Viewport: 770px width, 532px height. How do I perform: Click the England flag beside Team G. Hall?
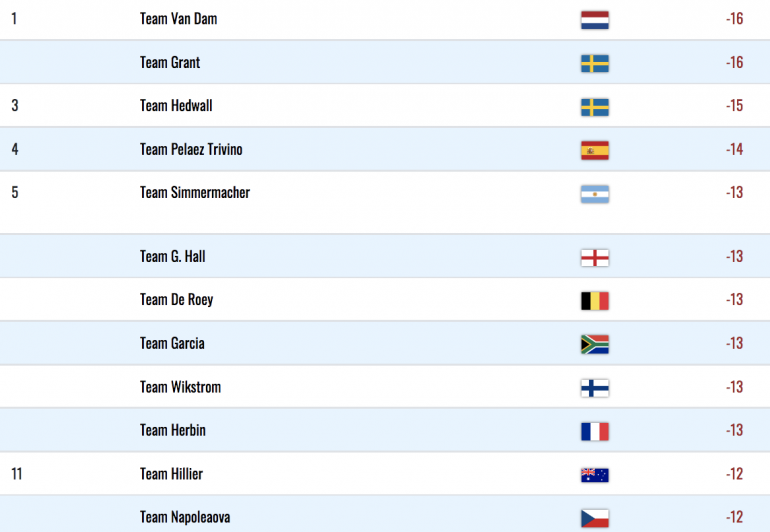(x=595, y=257)
